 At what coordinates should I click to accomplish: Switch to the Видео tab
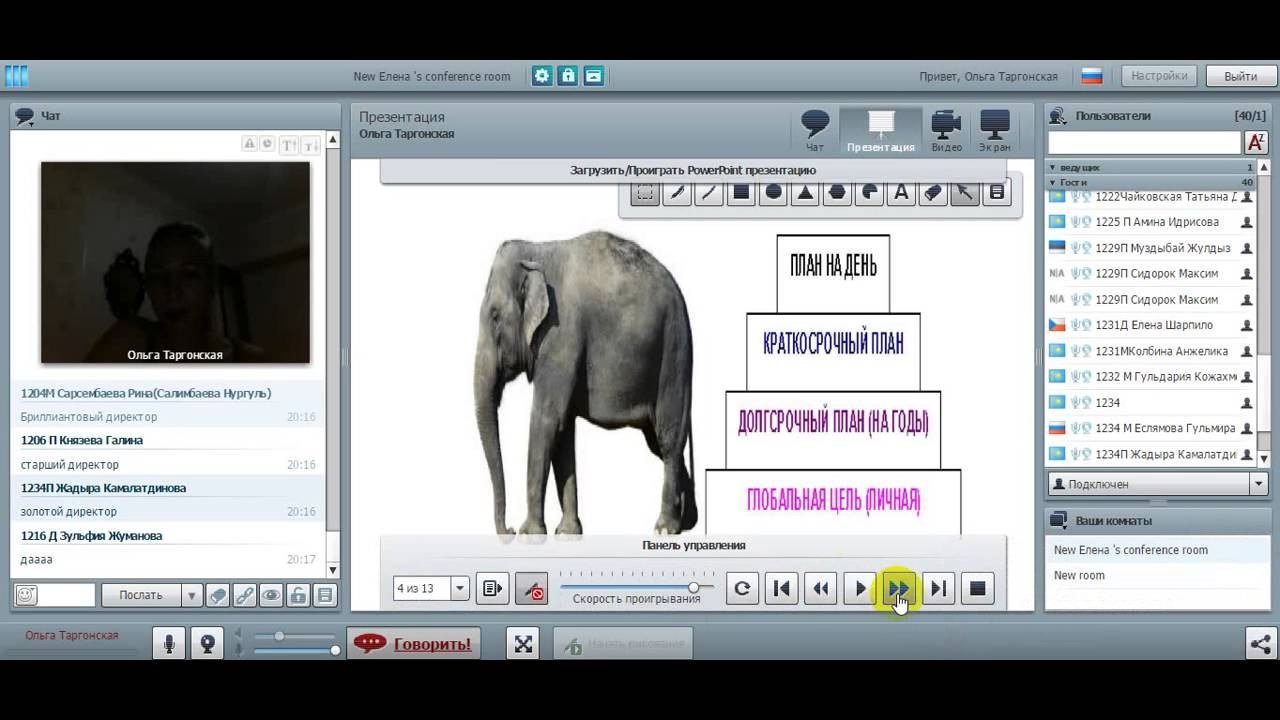pyautogui.click(x=946, y=131)
